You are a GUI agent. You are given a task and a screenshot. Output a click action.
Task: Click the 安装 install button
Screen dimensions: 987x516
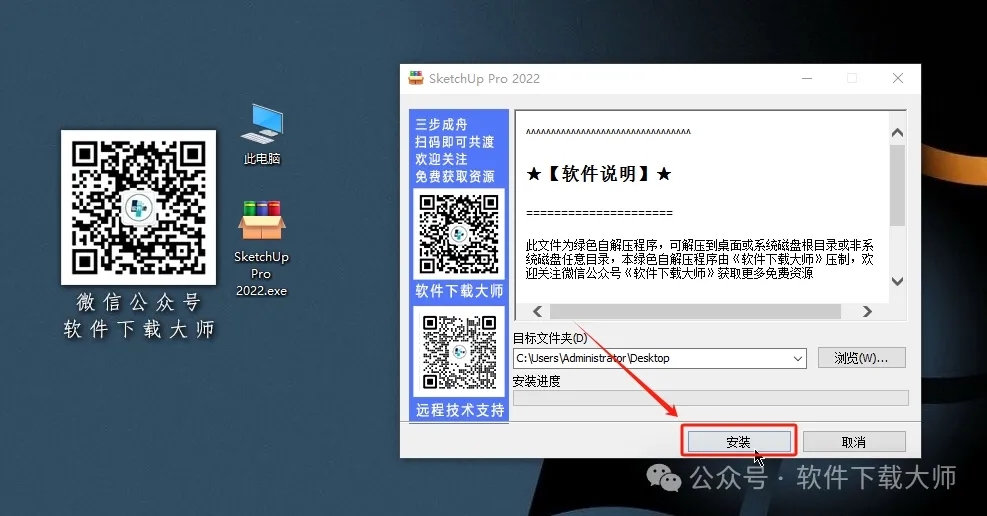tap(739, 442)
